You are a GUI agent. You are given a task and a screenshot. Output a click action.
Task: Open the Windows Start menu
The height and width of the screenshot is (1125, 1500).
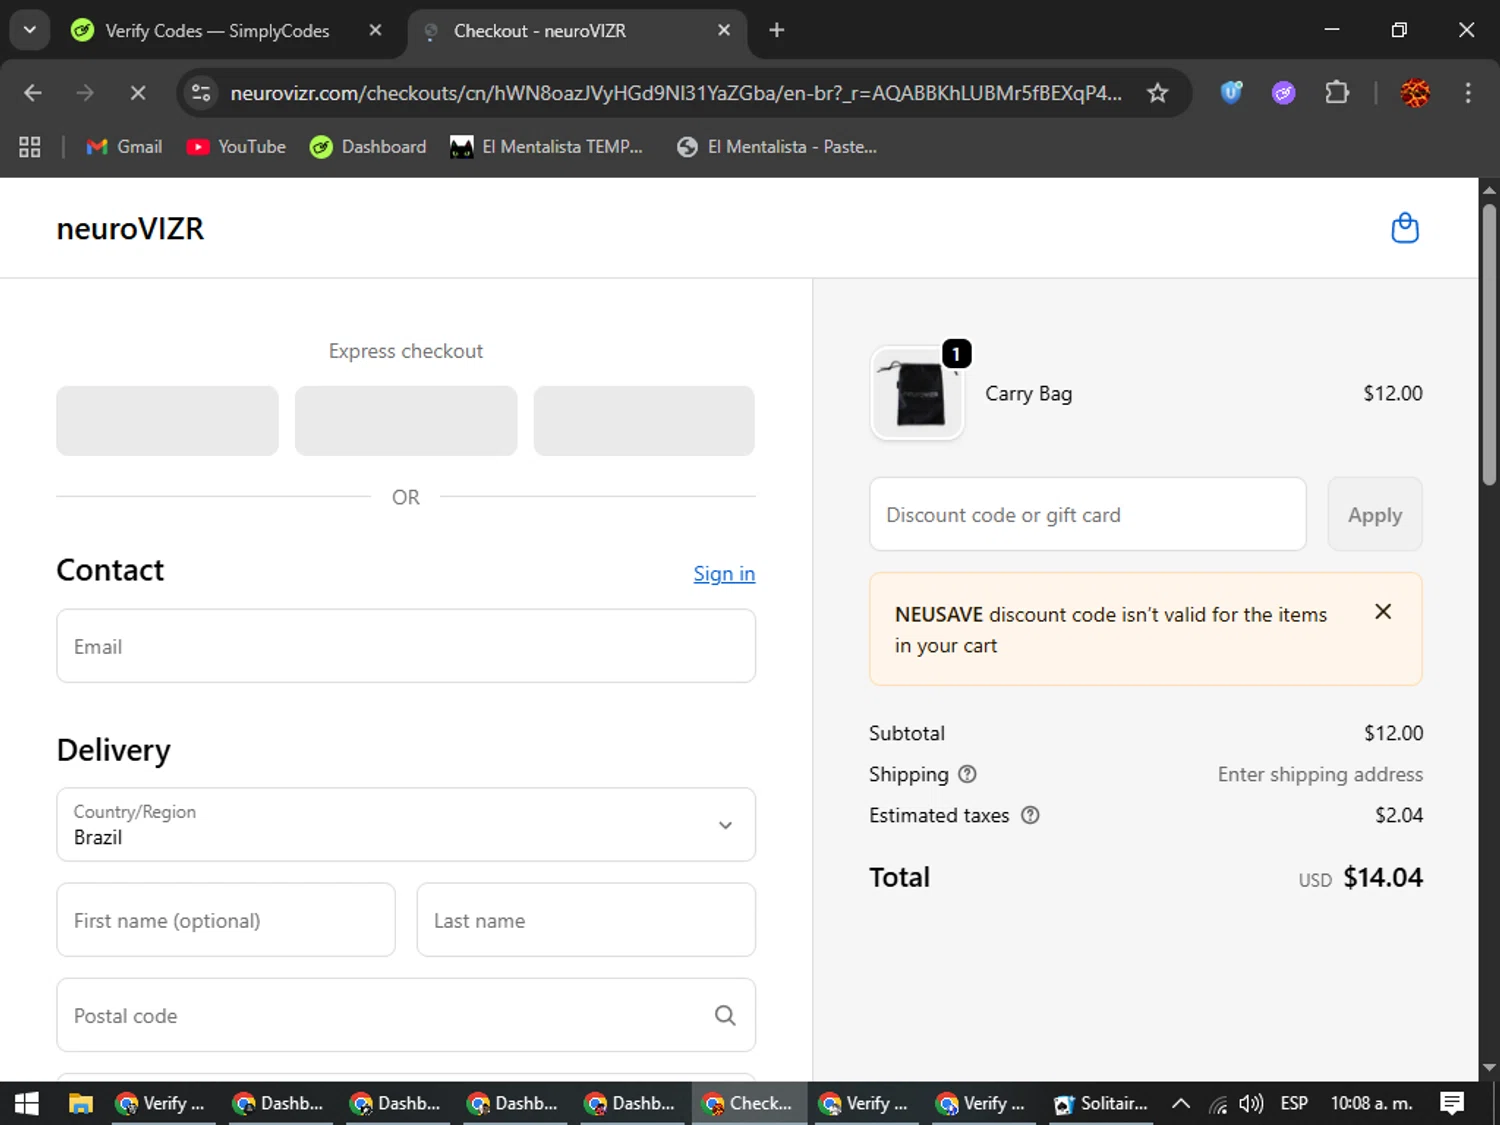(27, 1103)
